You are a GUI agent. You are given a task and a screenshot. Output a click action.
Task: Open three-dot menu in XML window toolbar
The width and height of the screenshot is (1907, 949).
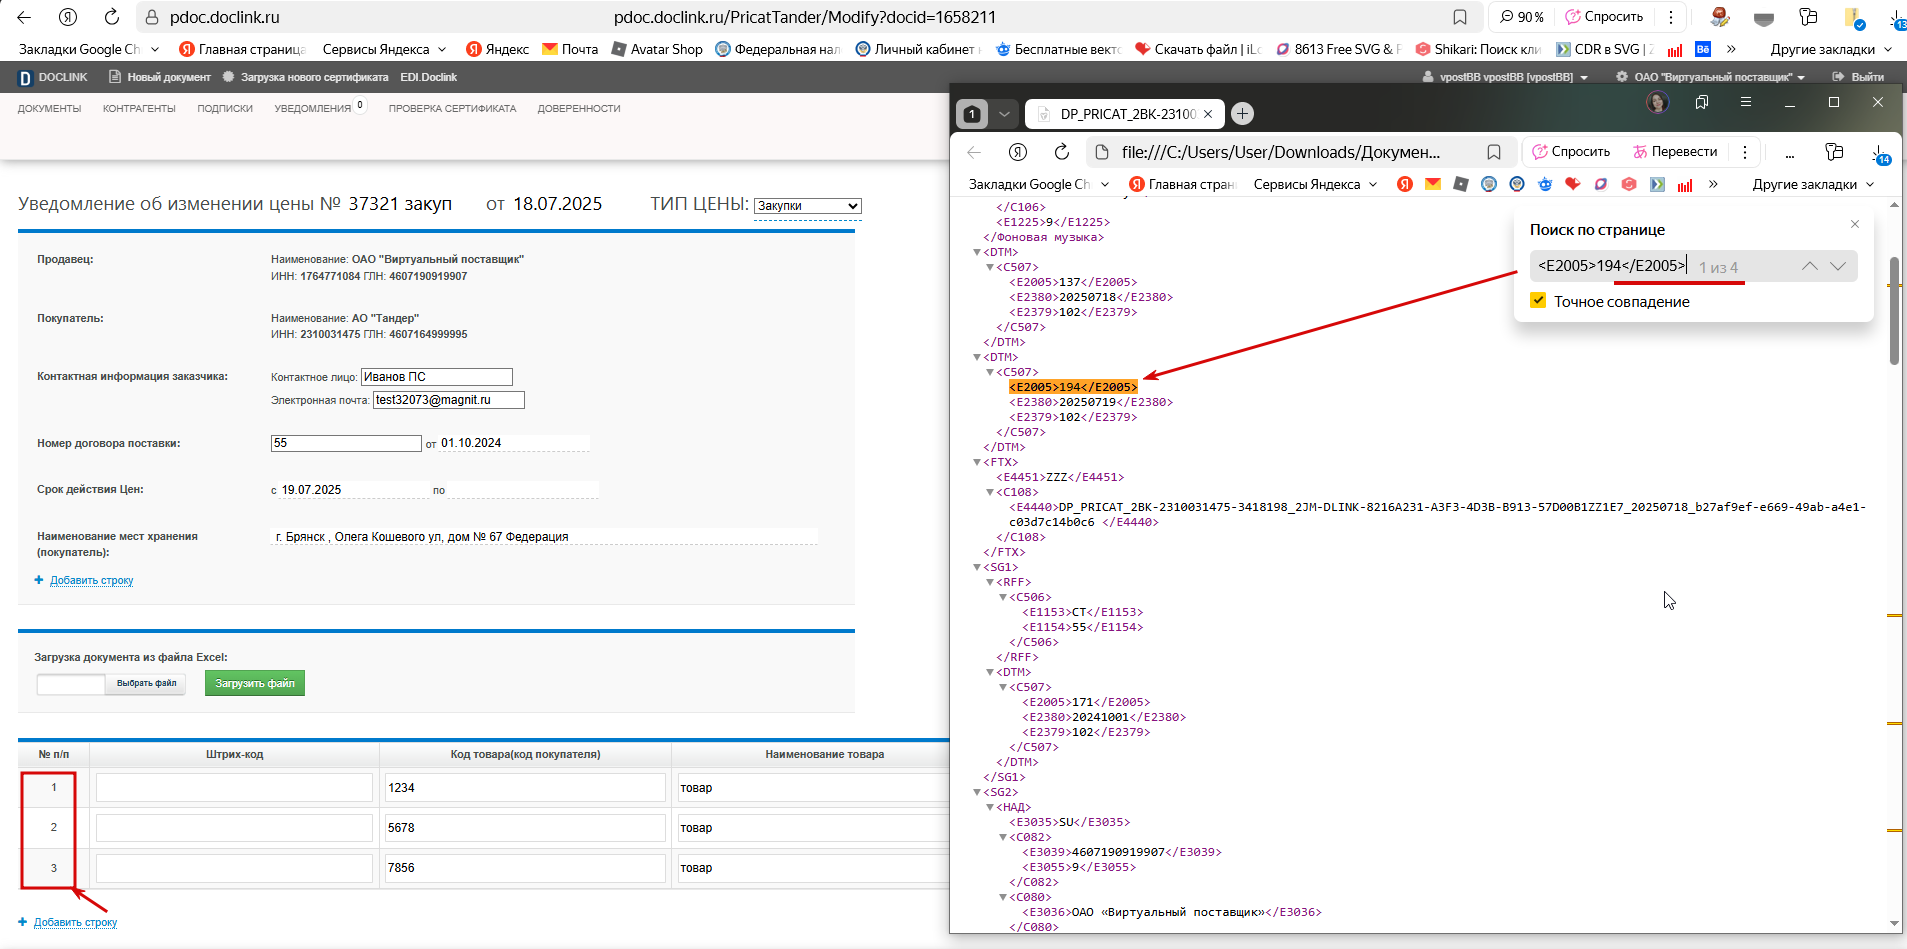[1745, 152]
